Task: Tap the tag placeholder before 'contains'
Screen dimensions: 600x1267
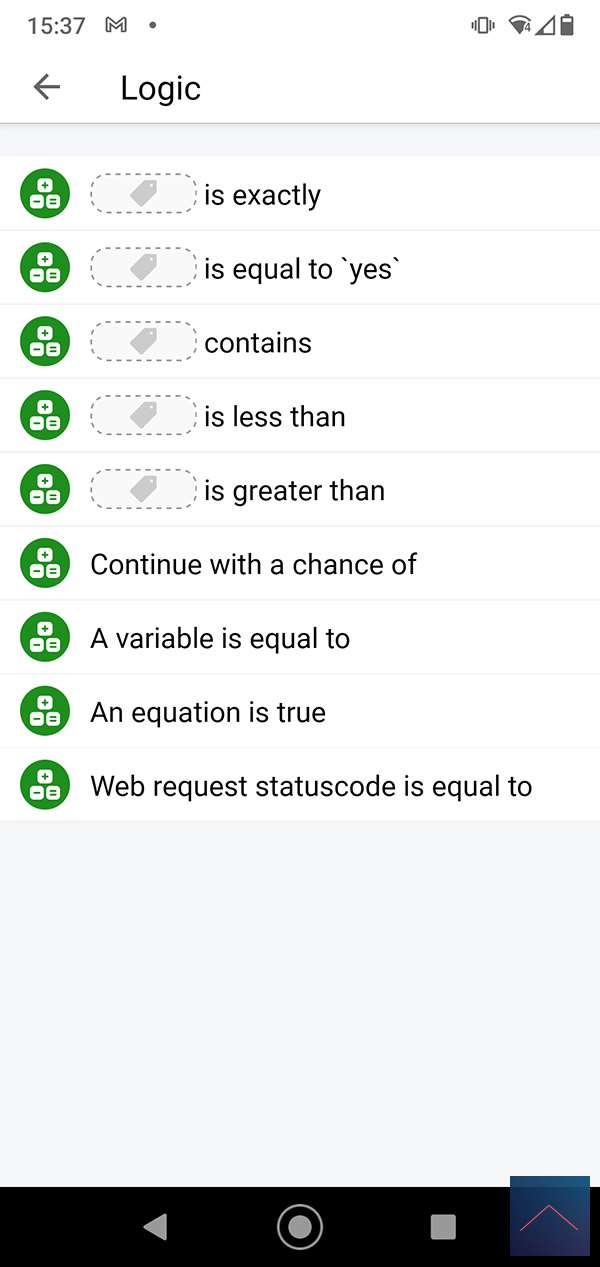Action: pyautogui.click(x=143, y=342)
